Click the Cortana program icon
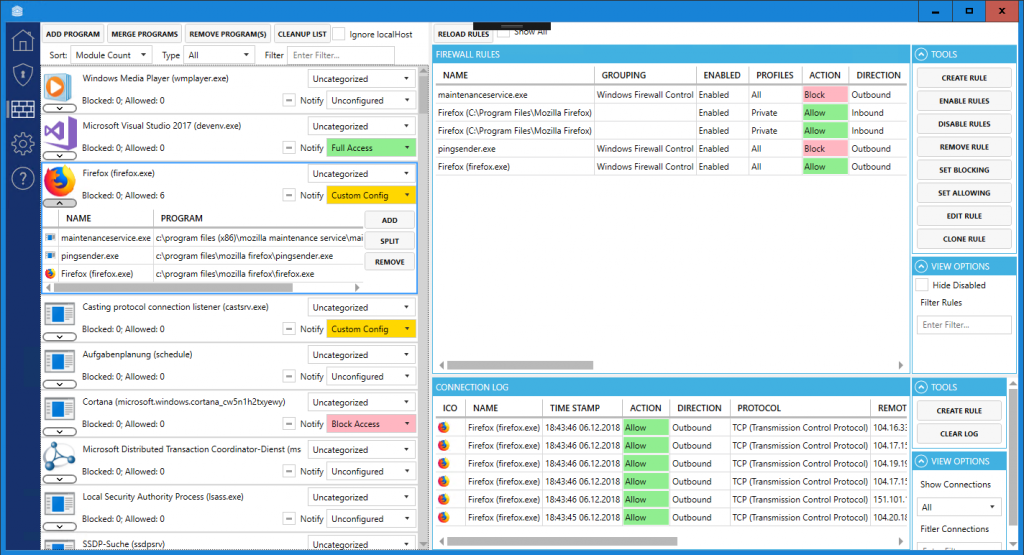 59,410
